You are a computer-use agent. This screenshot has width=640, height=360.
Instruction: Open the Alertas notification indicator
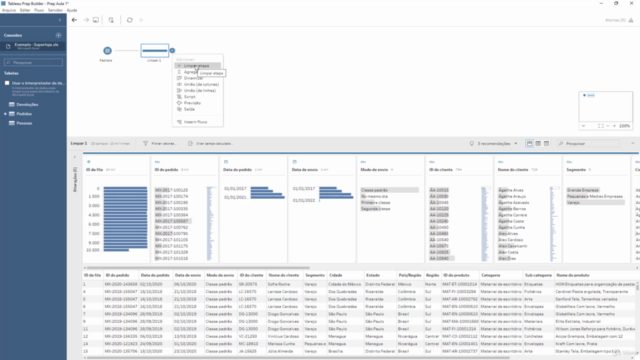pyautogui.click(x=619, y=20)
